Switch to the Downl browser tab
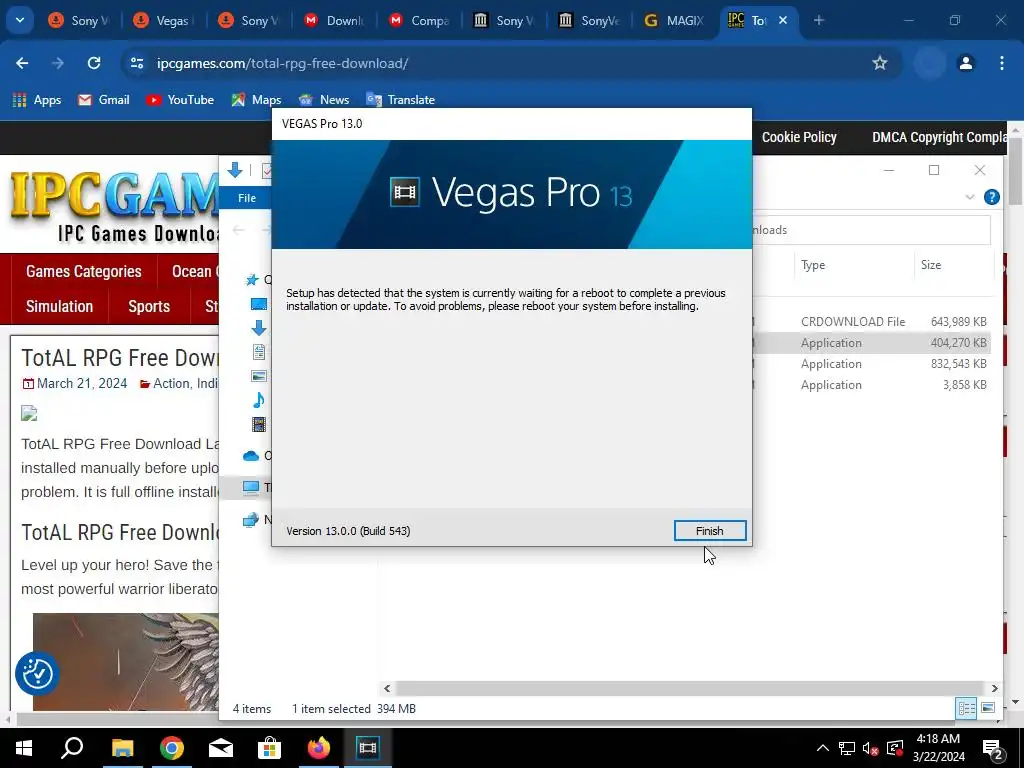This screenshot has height=768, width=1024. point(334,21)
